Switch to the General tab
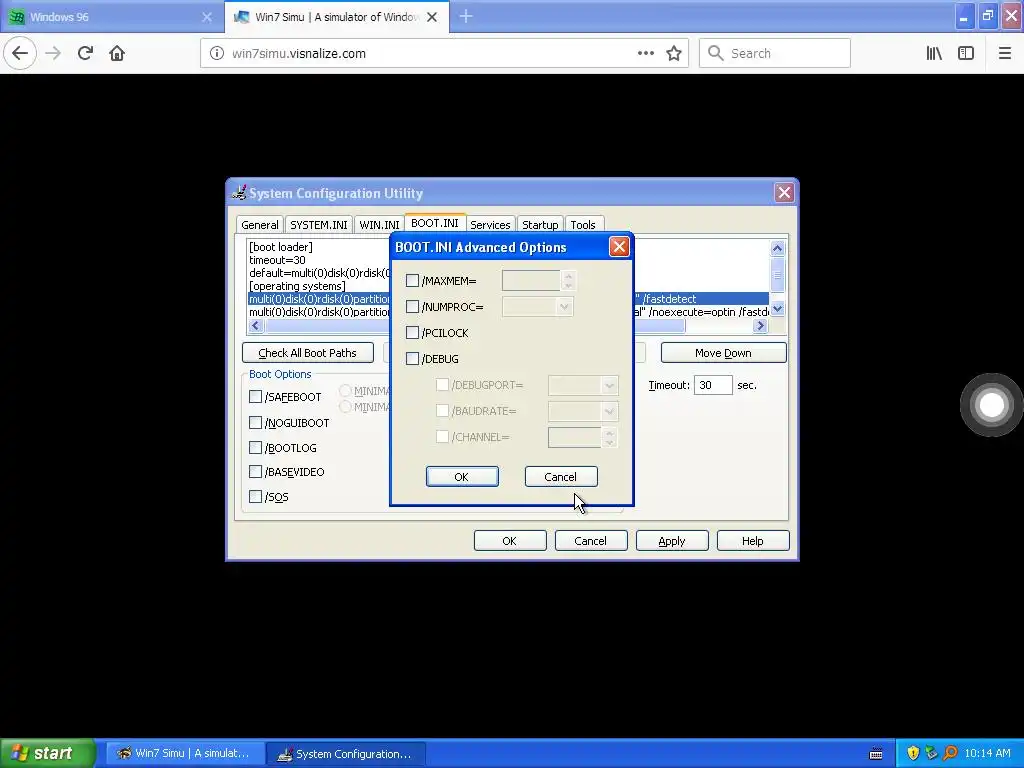1024x768 pixels. pyautogui.click(x=259, y=225)
